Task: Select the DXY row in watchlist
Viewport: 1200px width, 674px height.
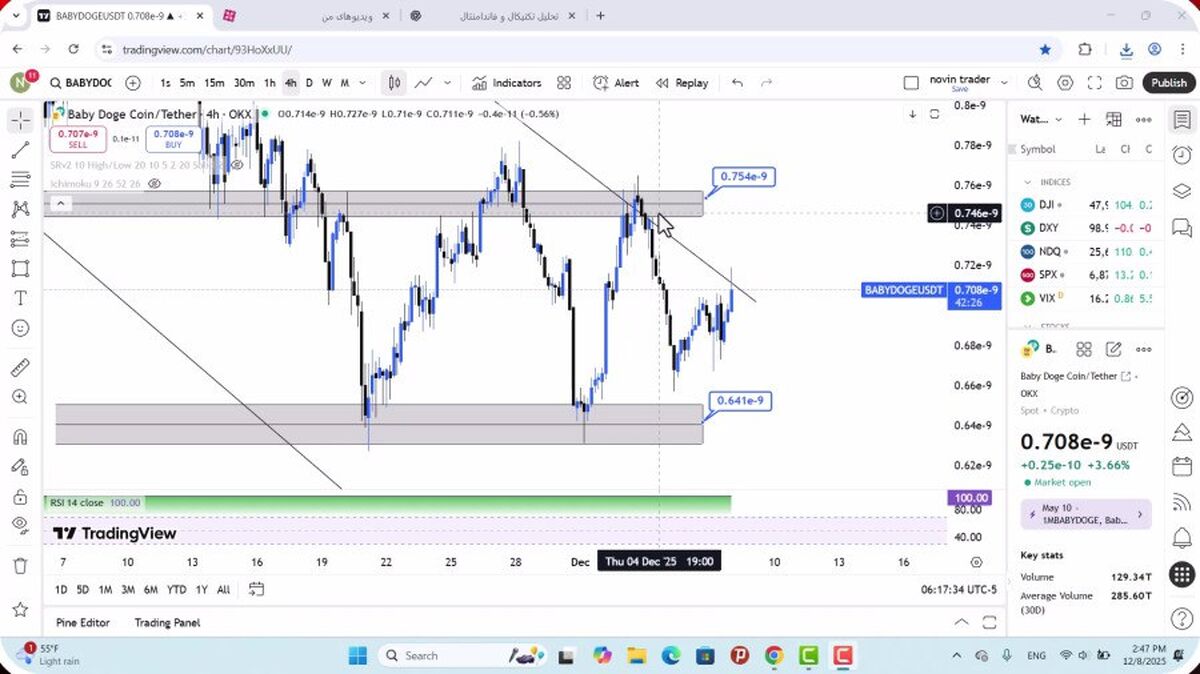Action: point(1087,228)
